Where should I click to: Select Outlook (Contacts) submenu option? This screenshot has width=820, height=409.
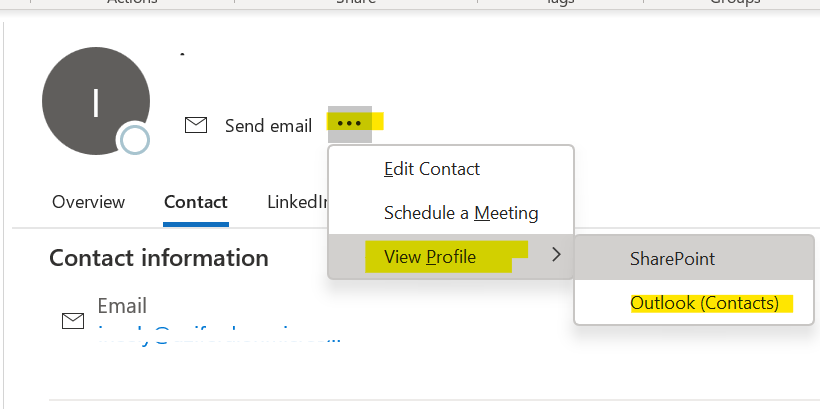tap(704, 303)
